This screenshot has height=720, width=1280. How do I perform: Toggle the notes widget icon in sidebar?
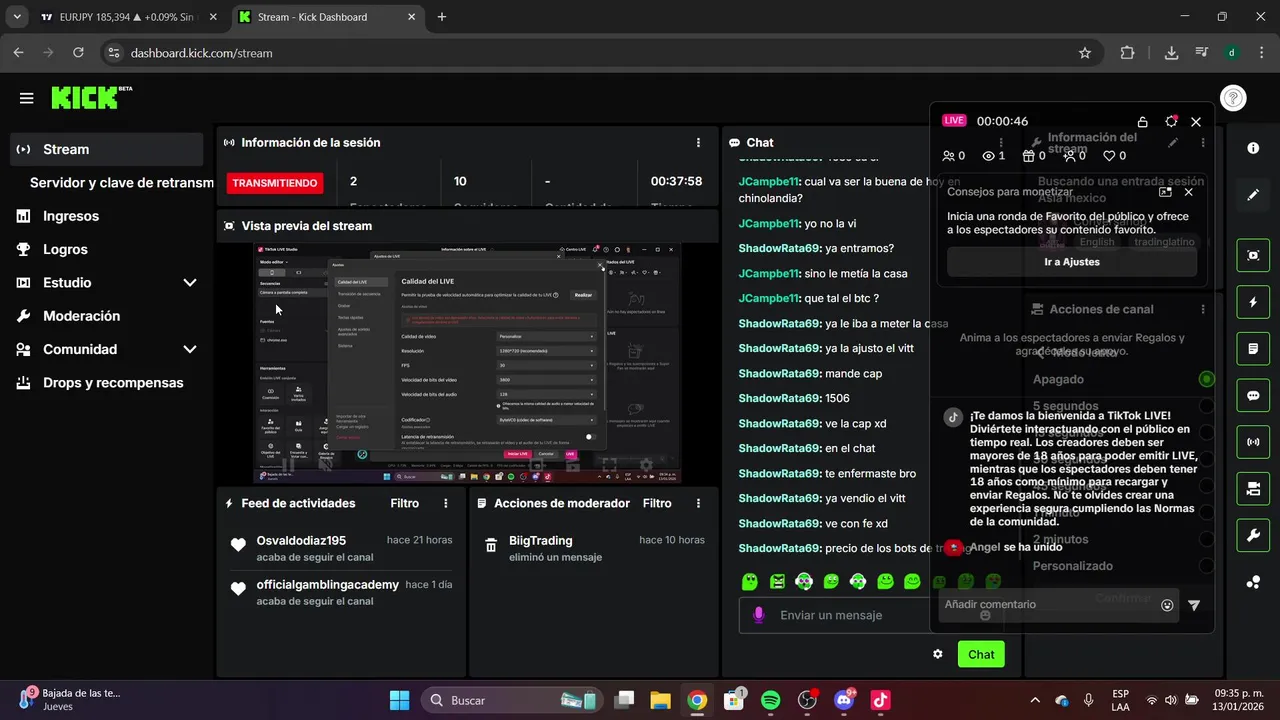click(1253, 349)
